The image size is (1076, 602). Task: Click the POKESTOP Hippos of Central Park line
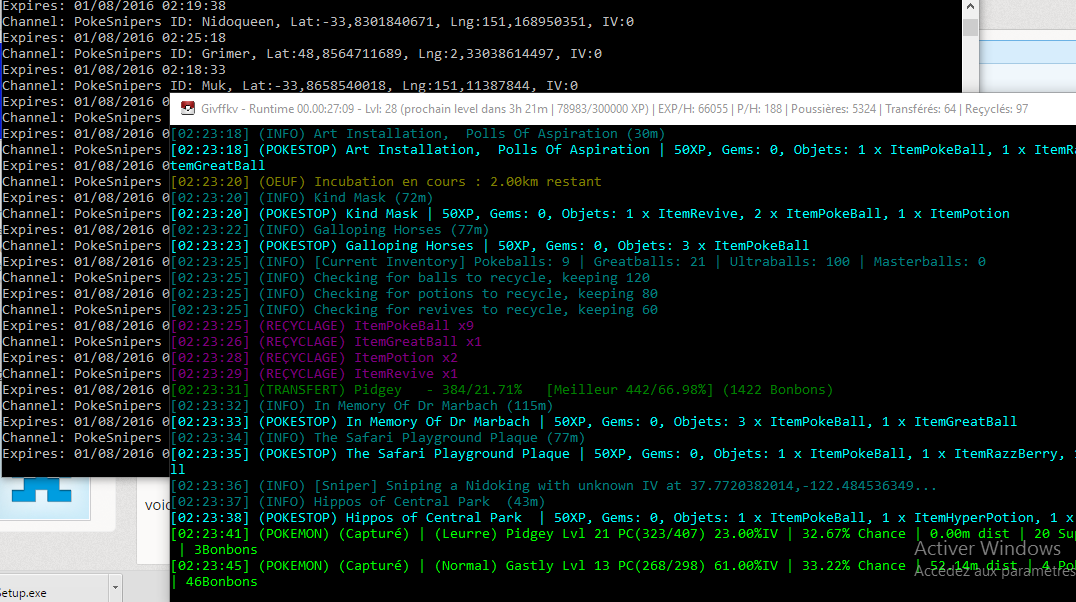[x=623, y=518]
